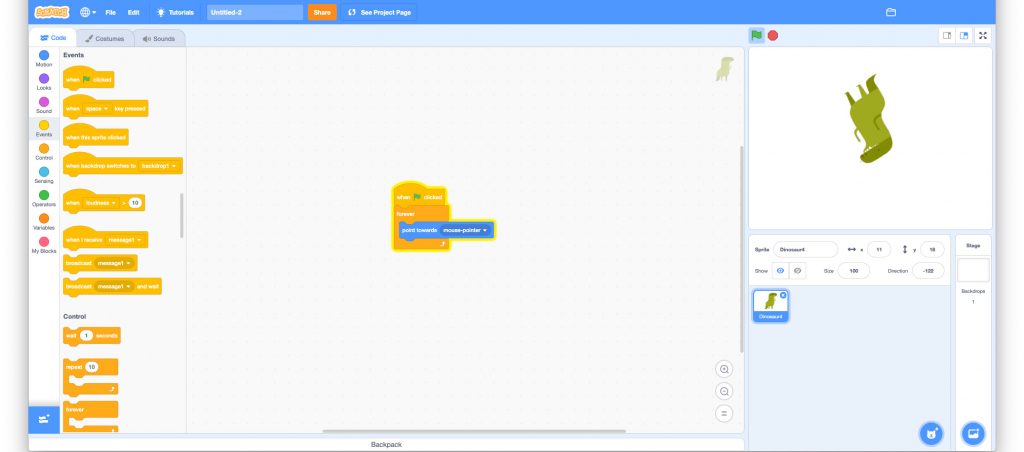The width and height of the screenshot is (1024, 452).
Task: Click the sprite x position field
Action: click(x=879, y=250)
